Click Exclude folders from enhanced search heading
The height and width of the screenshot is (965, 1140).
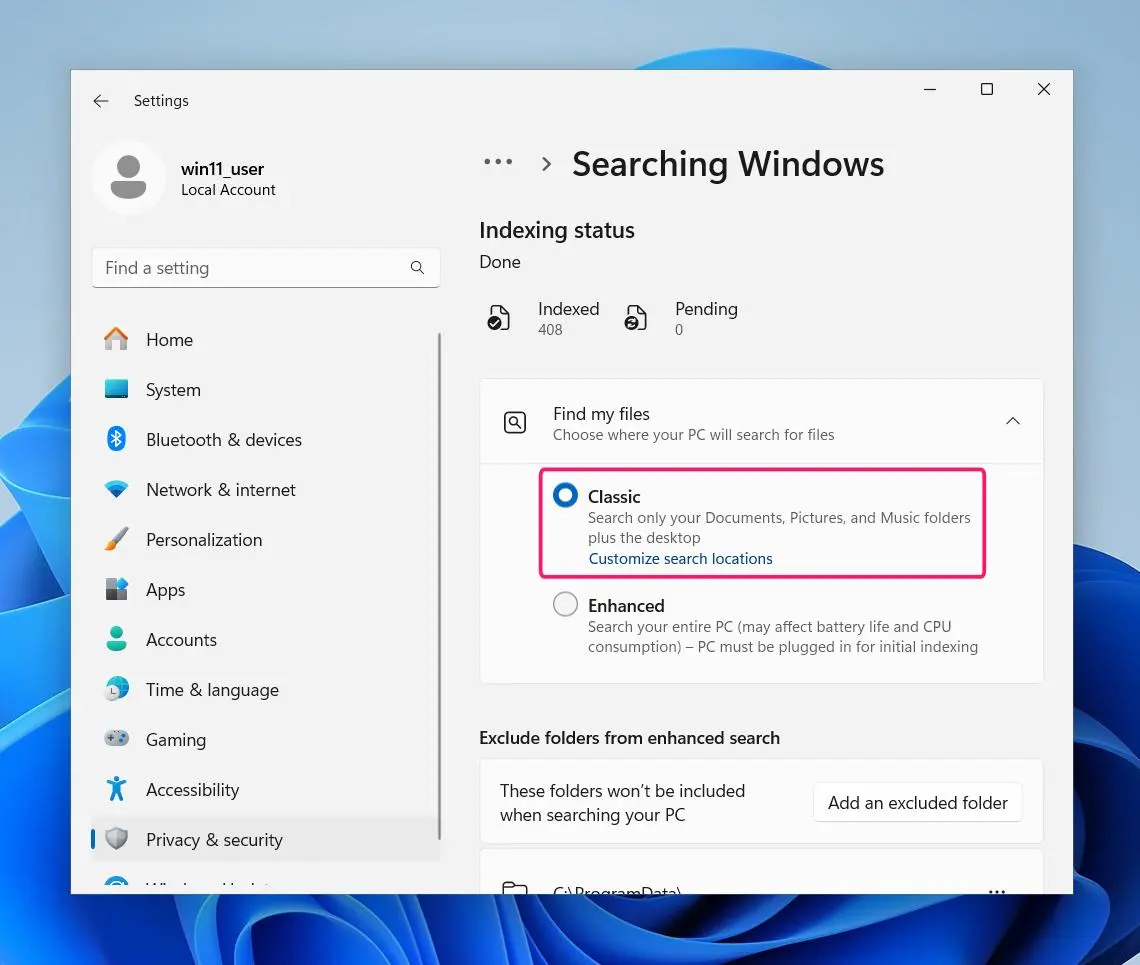pyautogui.click(x=630, y=737)
